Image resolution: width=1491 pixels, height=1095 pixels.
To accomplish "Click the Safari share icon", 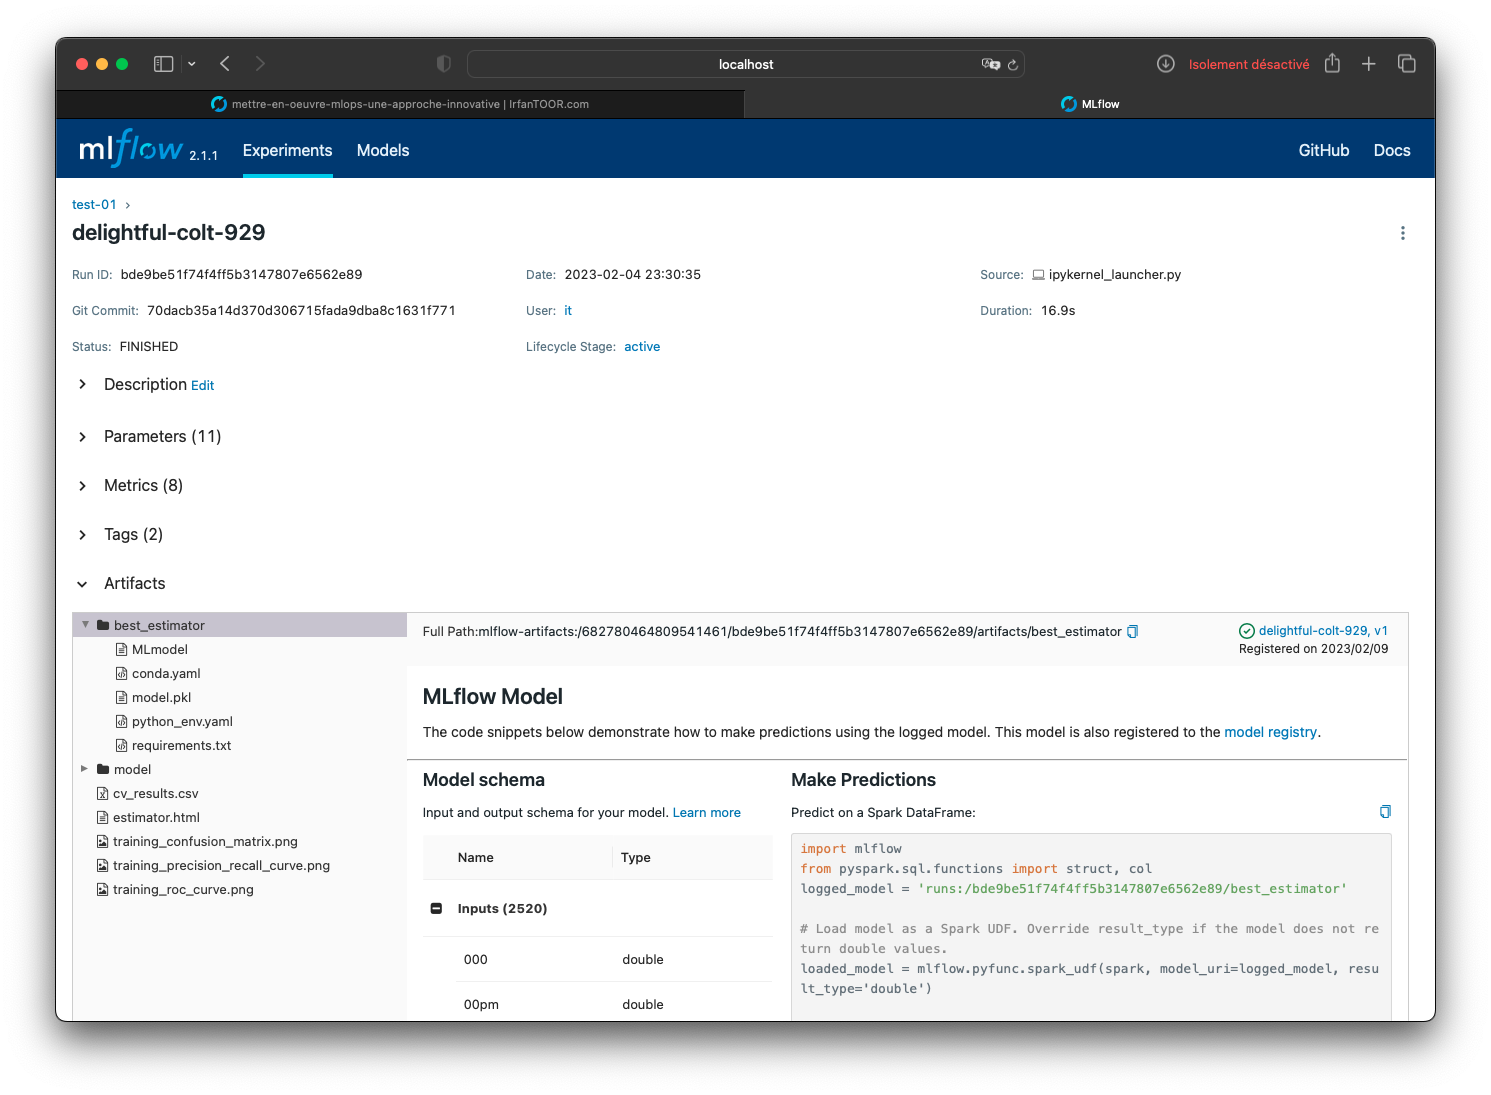I will pyautogui.click(x=1332, y=64).
